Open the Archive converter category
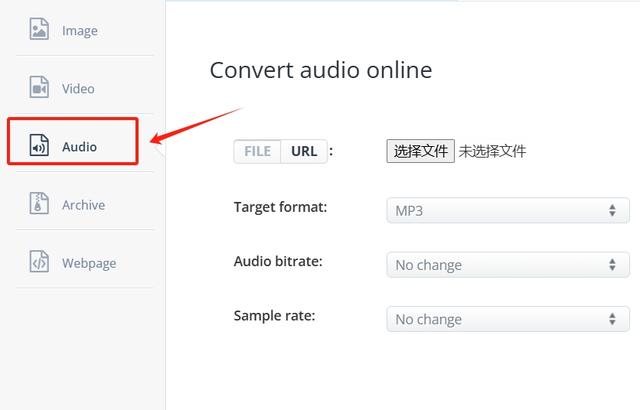The height and width of the screenshot is (410, 640). pyautogui.click(x=83, y=205)
